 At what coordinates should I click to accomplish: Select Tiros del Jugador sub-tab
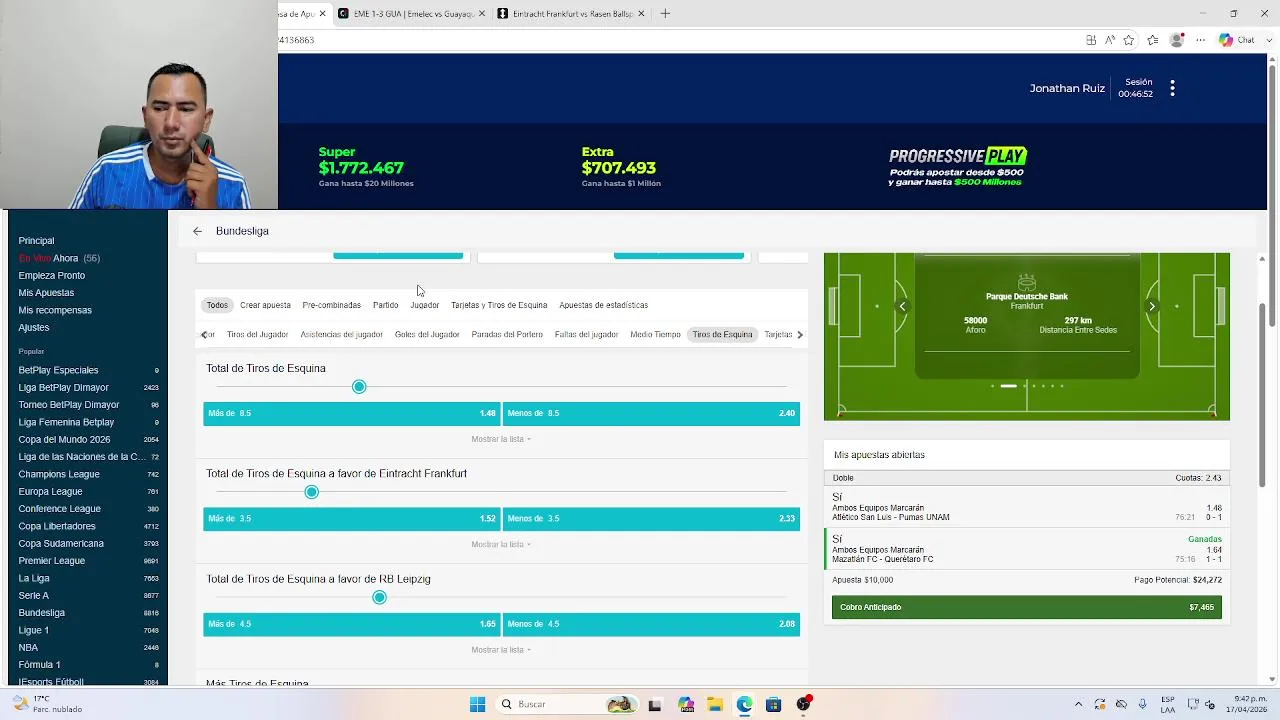[257, 335]
